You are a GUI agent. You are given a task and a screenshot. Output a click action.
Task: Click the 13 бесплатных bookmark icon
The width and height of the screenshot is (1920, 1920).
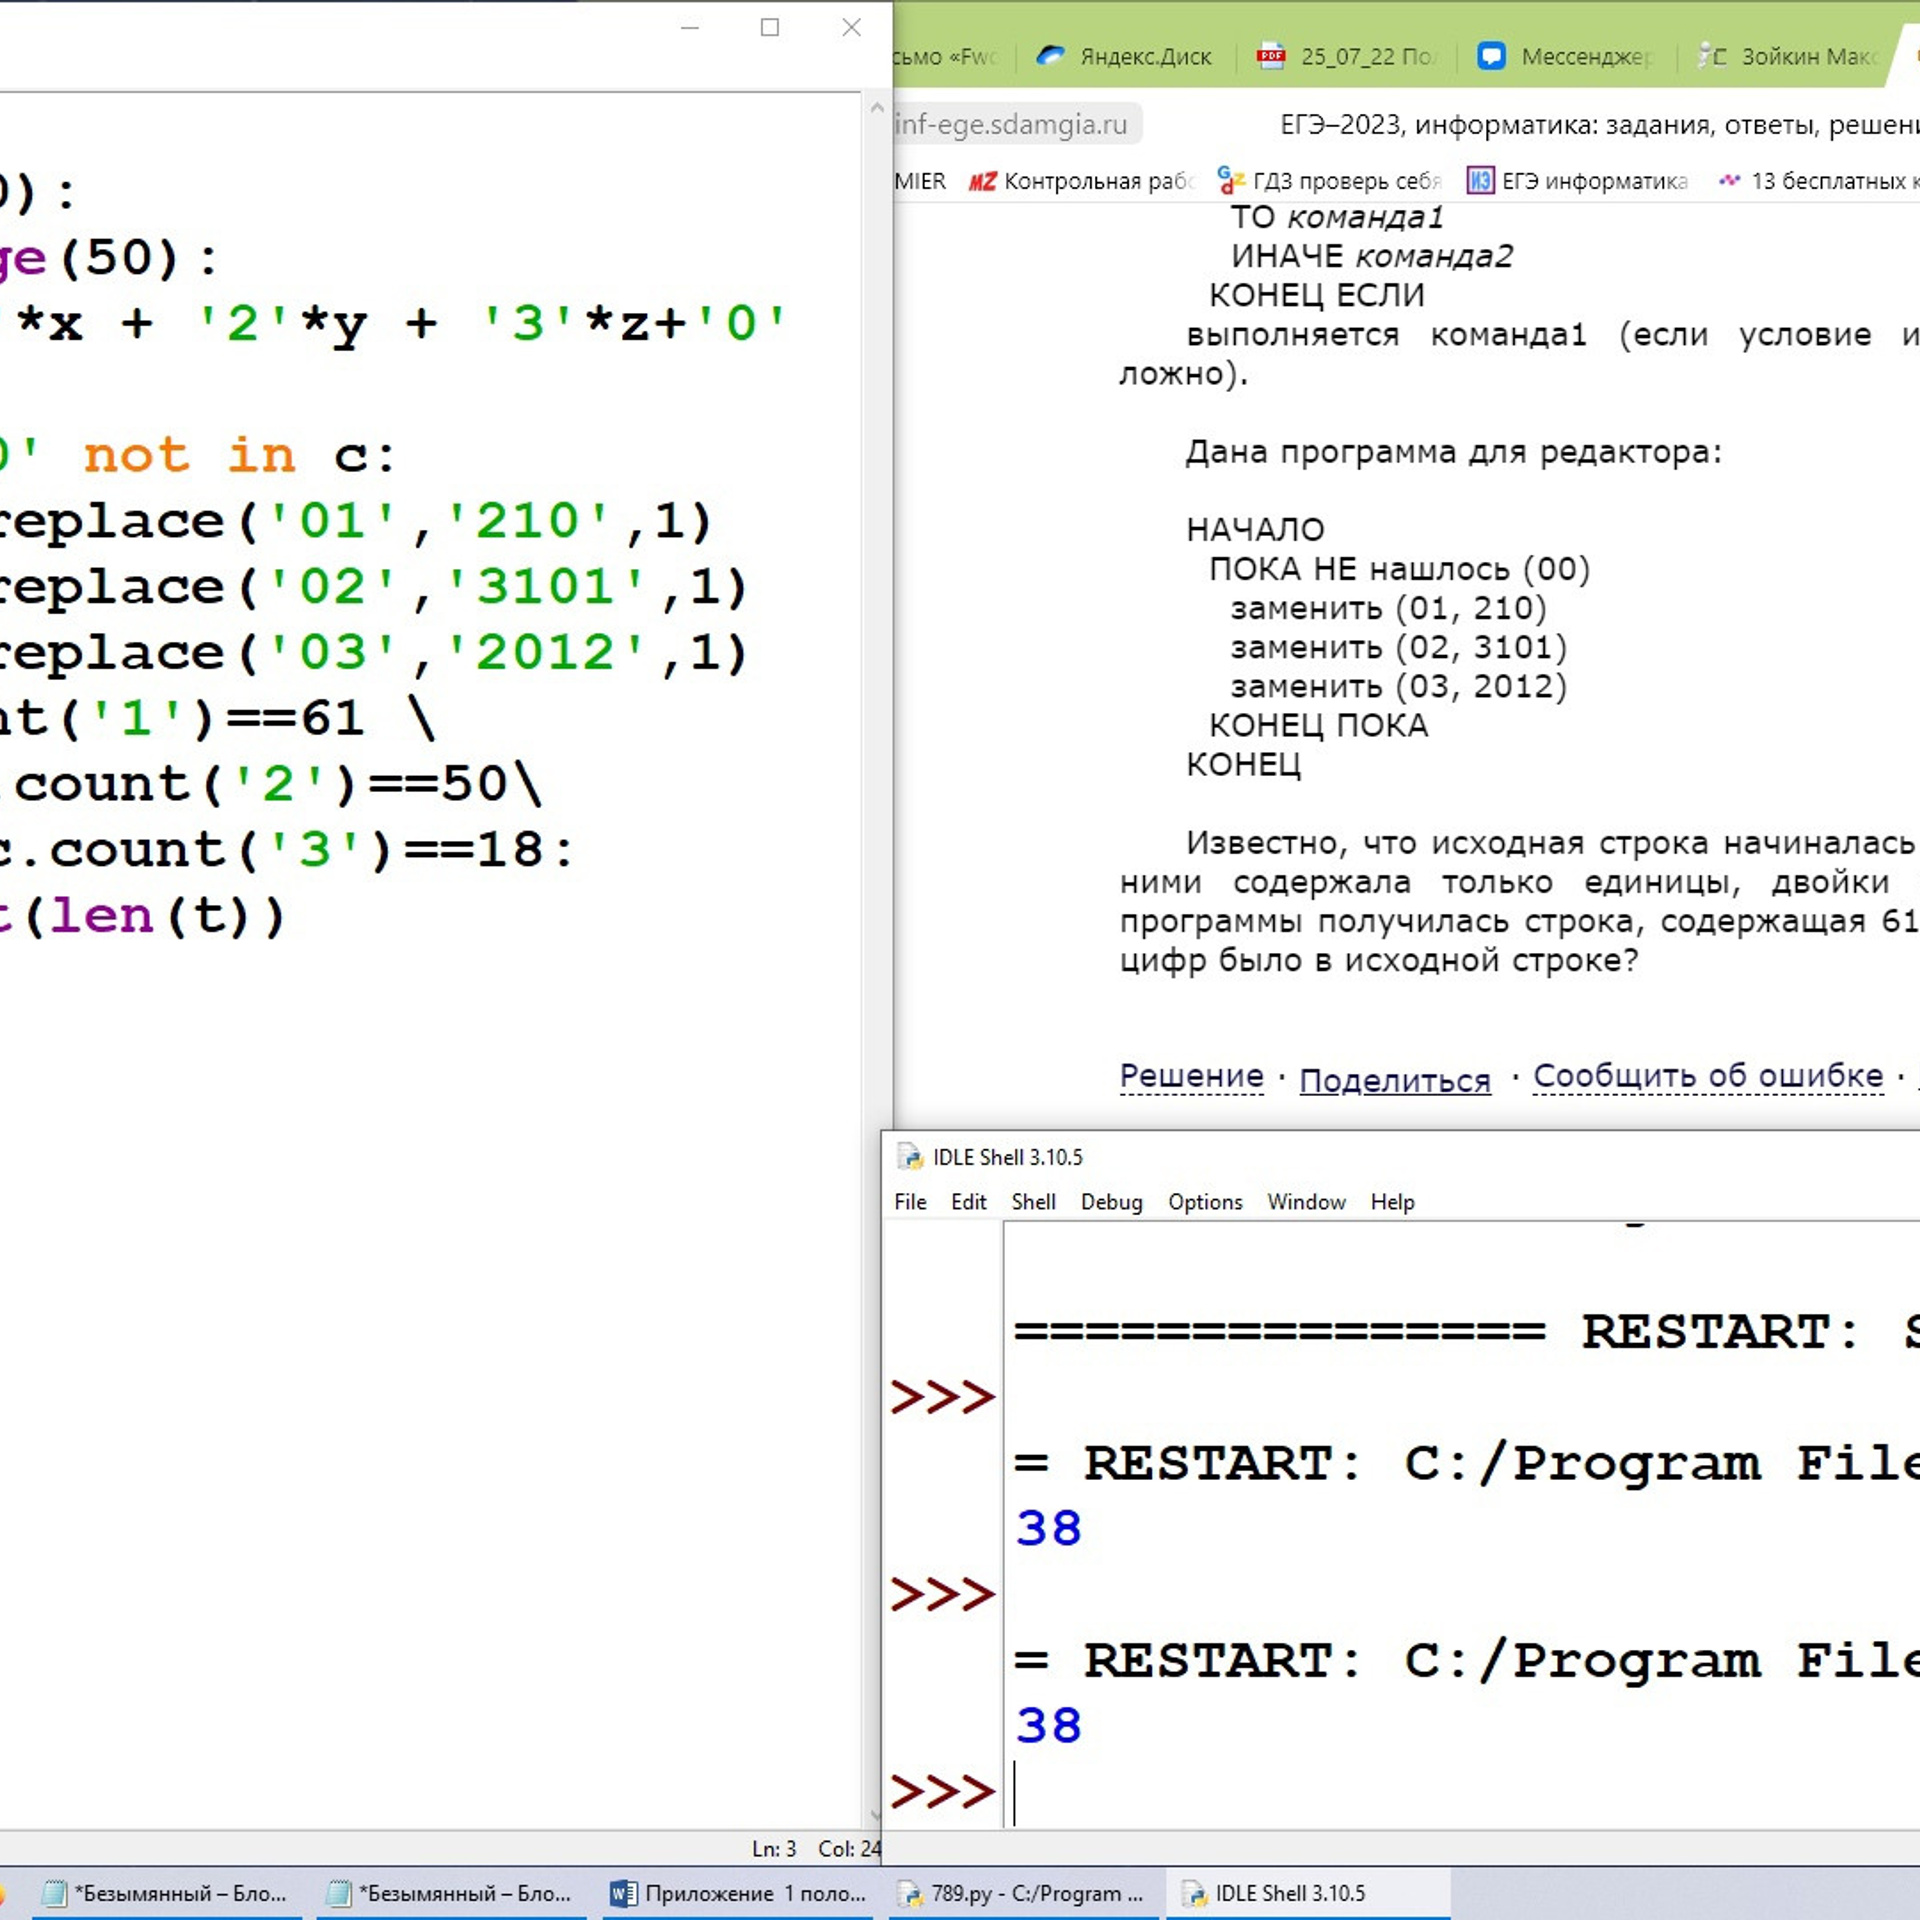coord(1728,181)
